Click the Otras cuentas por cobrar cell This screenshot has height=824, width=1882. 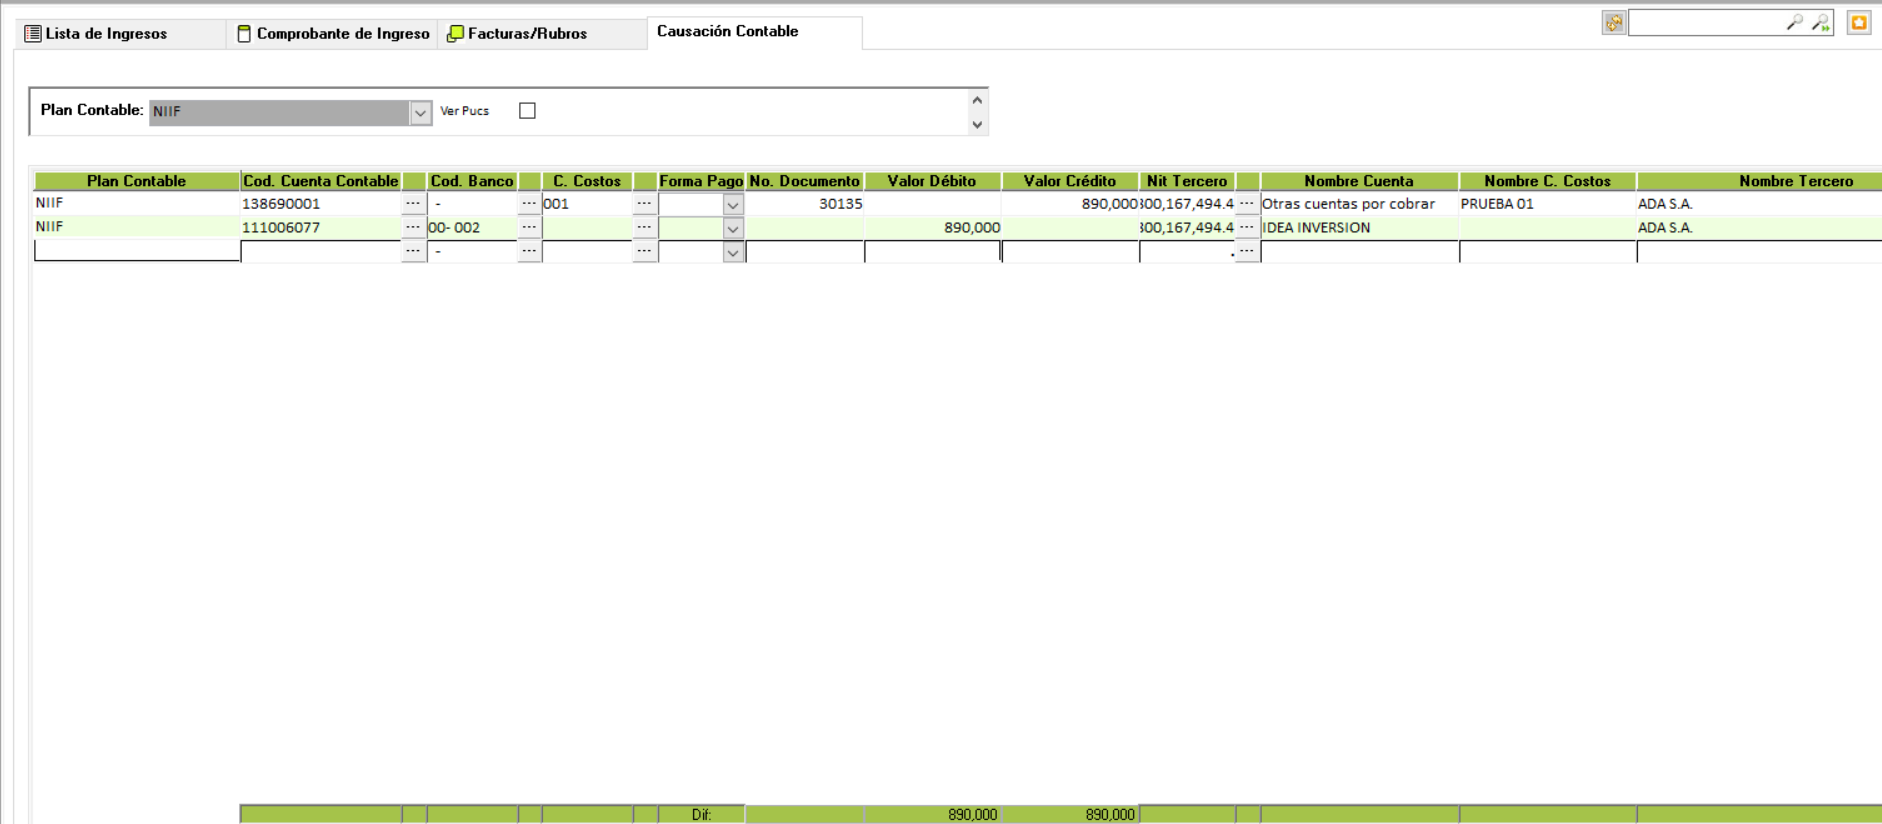coord(1359,204)
